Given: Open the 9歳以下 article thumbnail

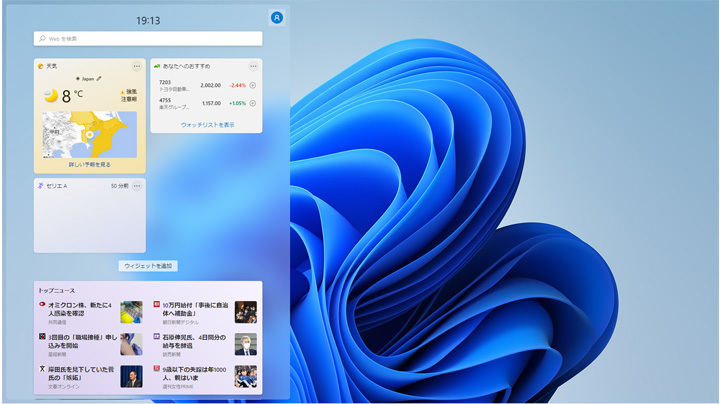Looking at the screenshot, I should tap(246, 376).
